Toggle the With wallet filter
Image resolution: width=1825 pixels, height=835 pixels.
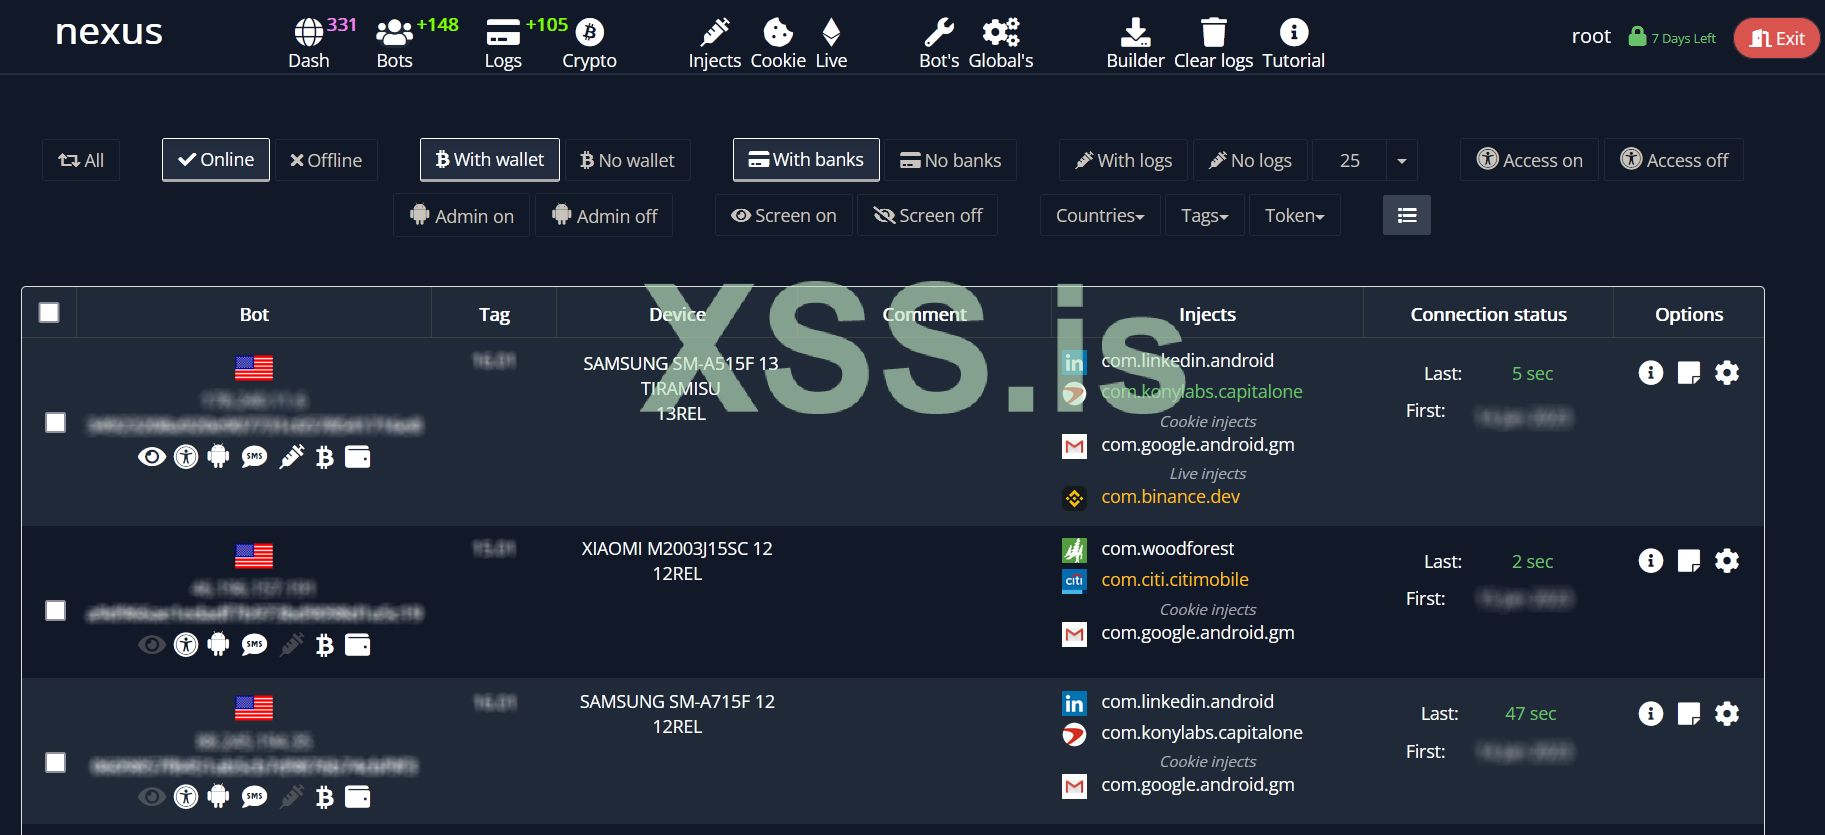[490, 160]
